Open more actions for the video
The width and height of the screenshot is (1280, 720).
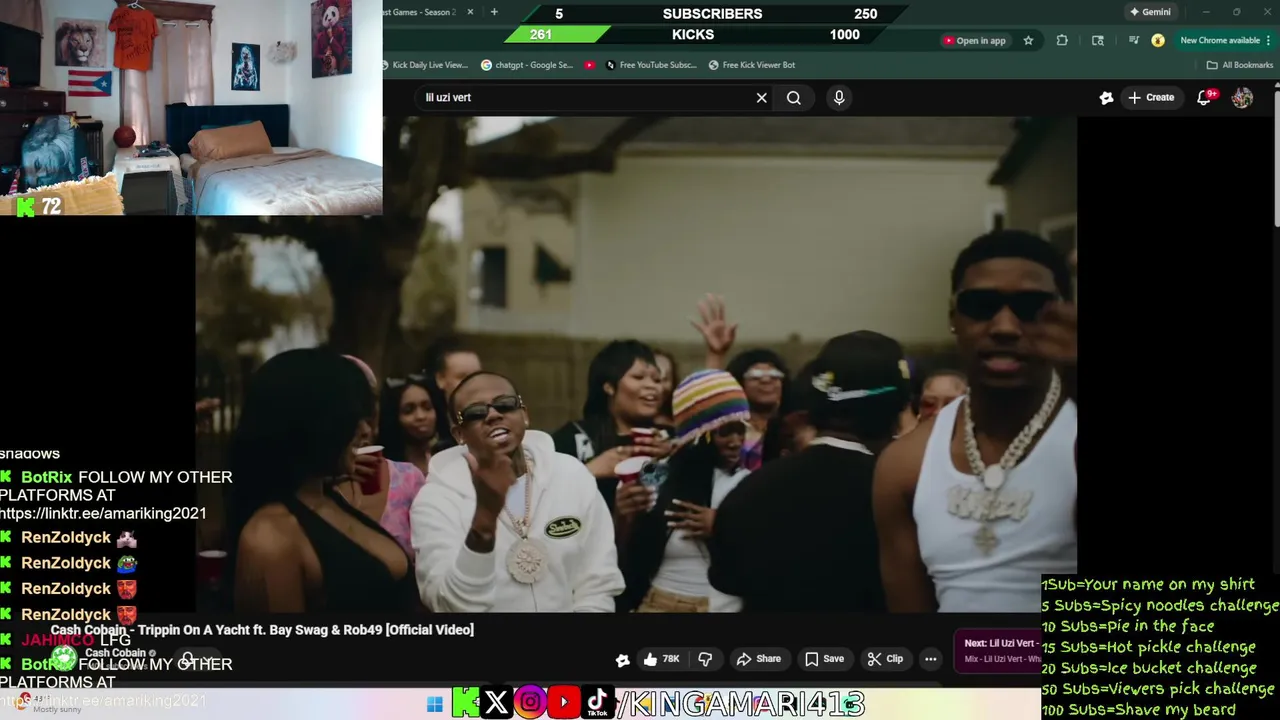pos(931,659)
